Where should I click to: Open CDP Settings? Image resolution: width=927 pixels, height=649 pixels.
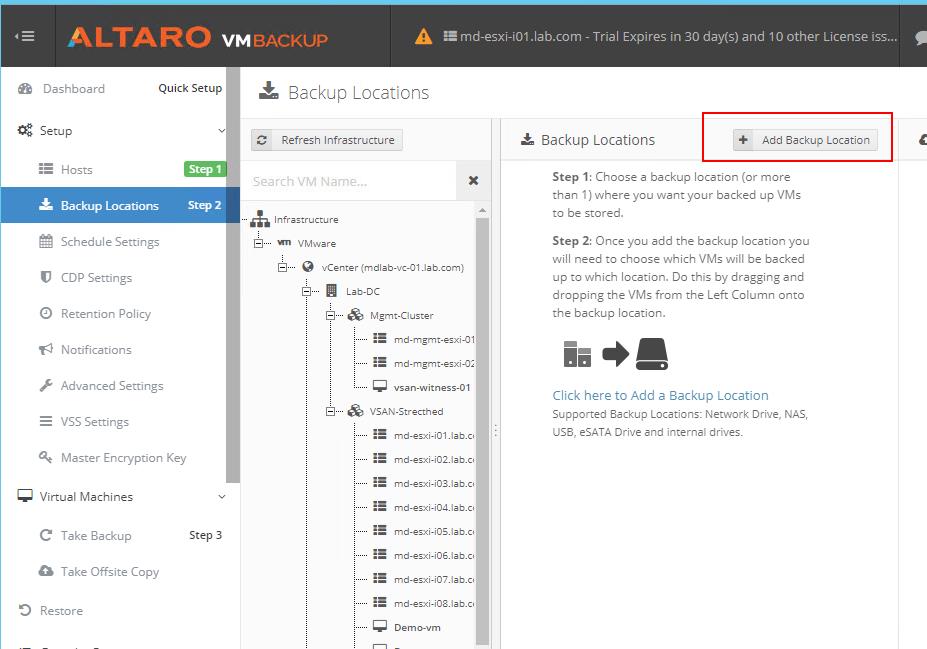(x=96, y=278)
